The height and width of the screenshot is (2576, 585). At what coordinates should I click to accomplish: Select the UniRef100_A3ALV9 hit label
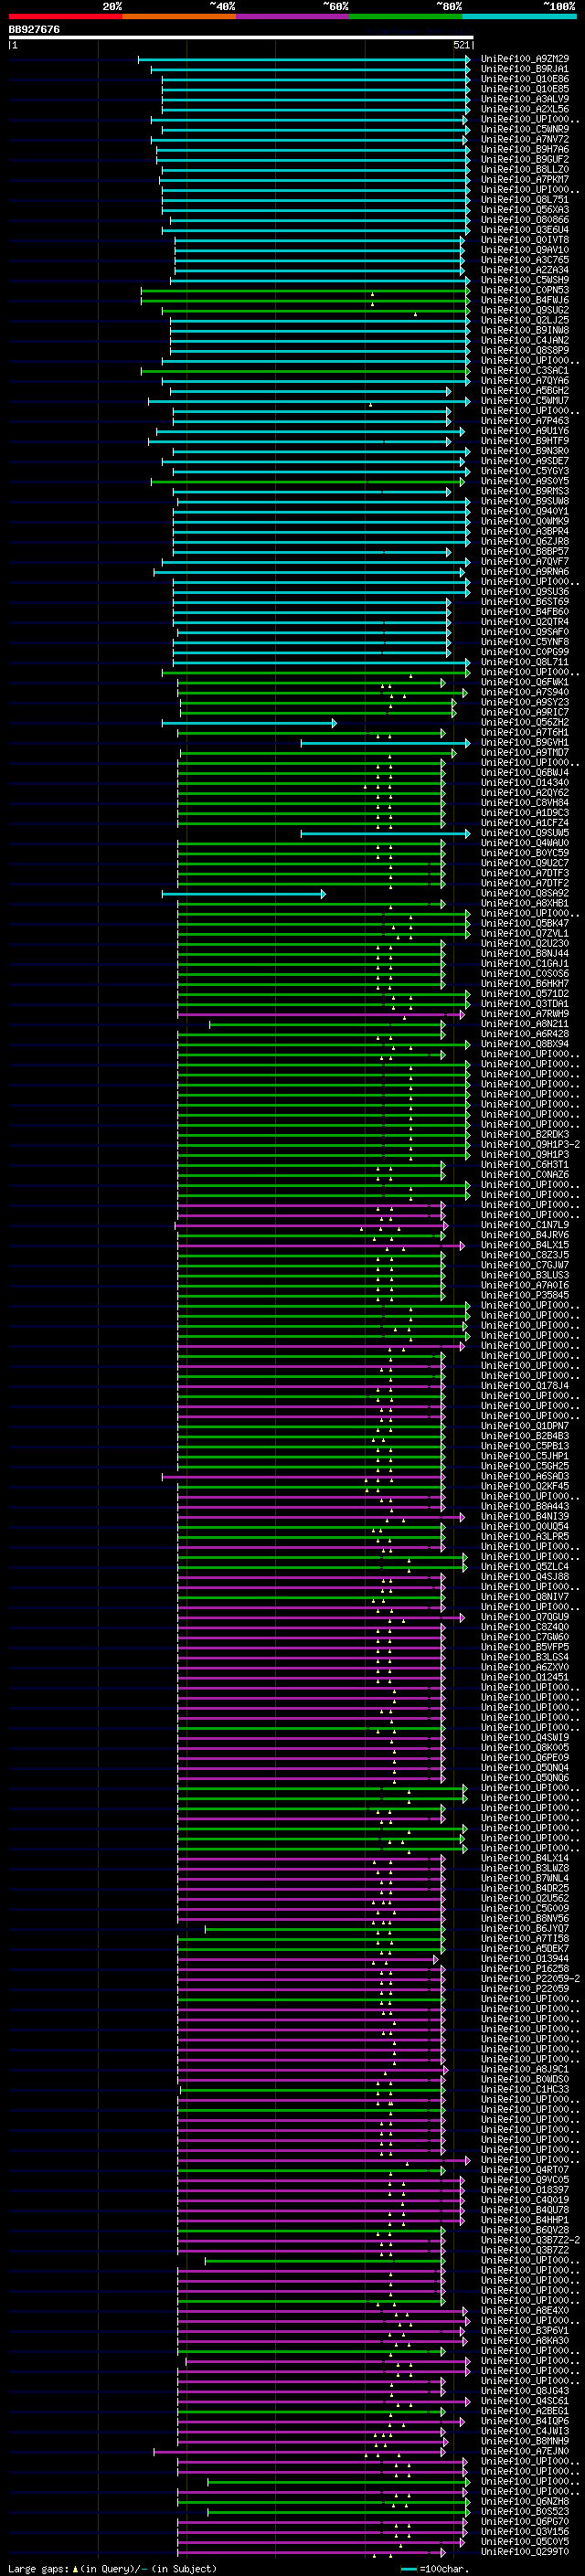525,99
